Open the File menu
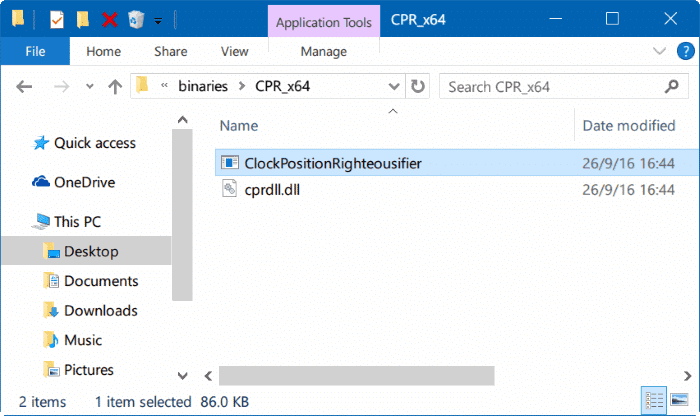 (x=35, y=51)
